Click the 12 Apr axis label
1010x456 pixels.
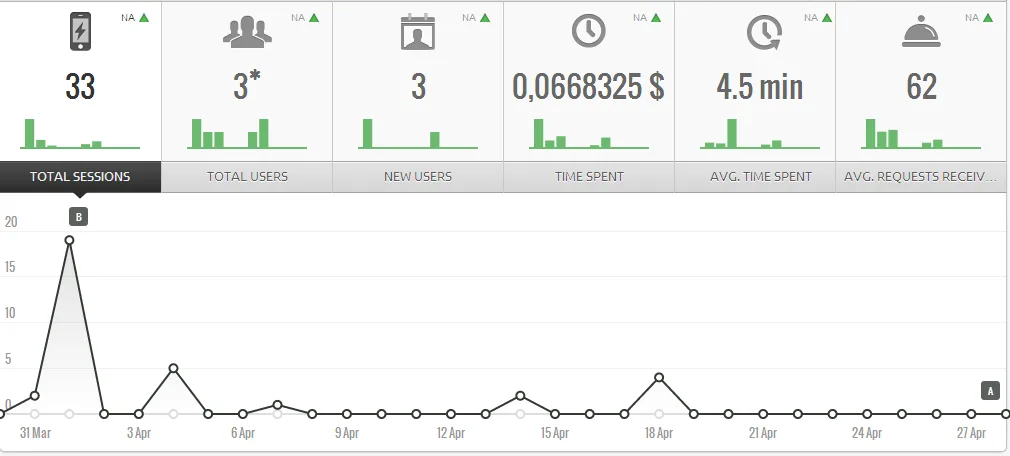coord(451,433)
